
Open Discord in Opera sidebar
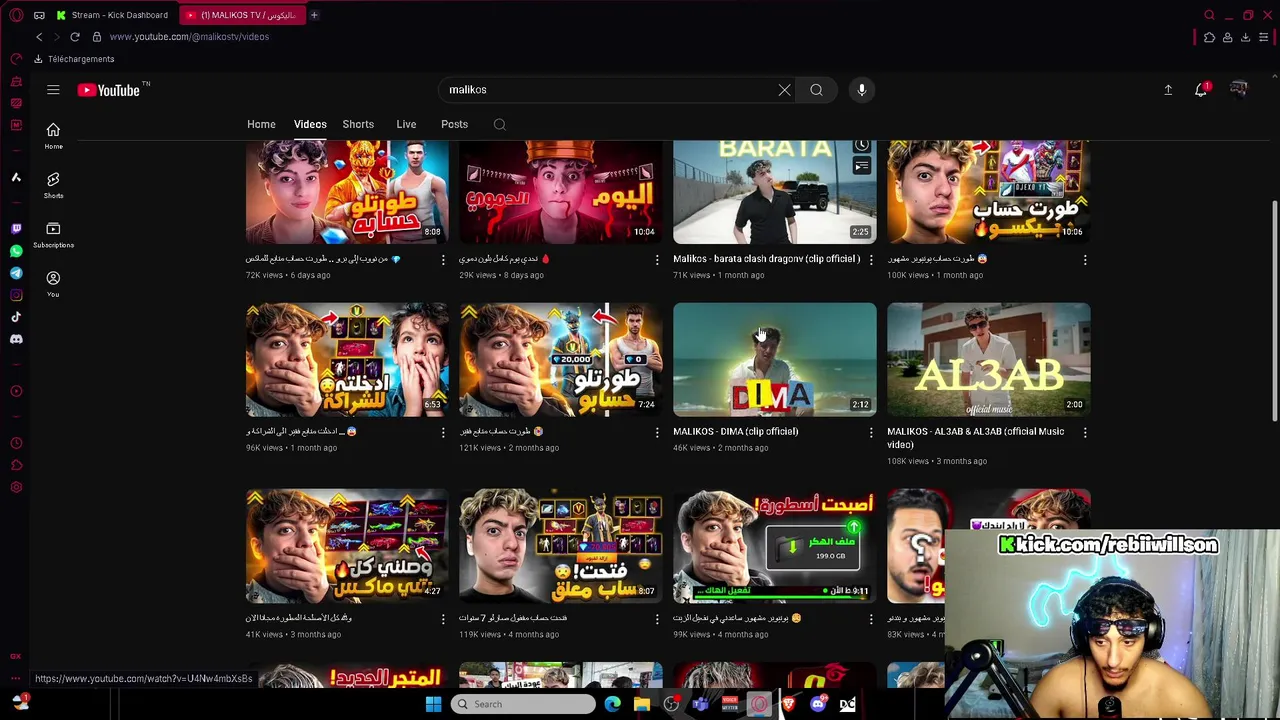point(16,339)
